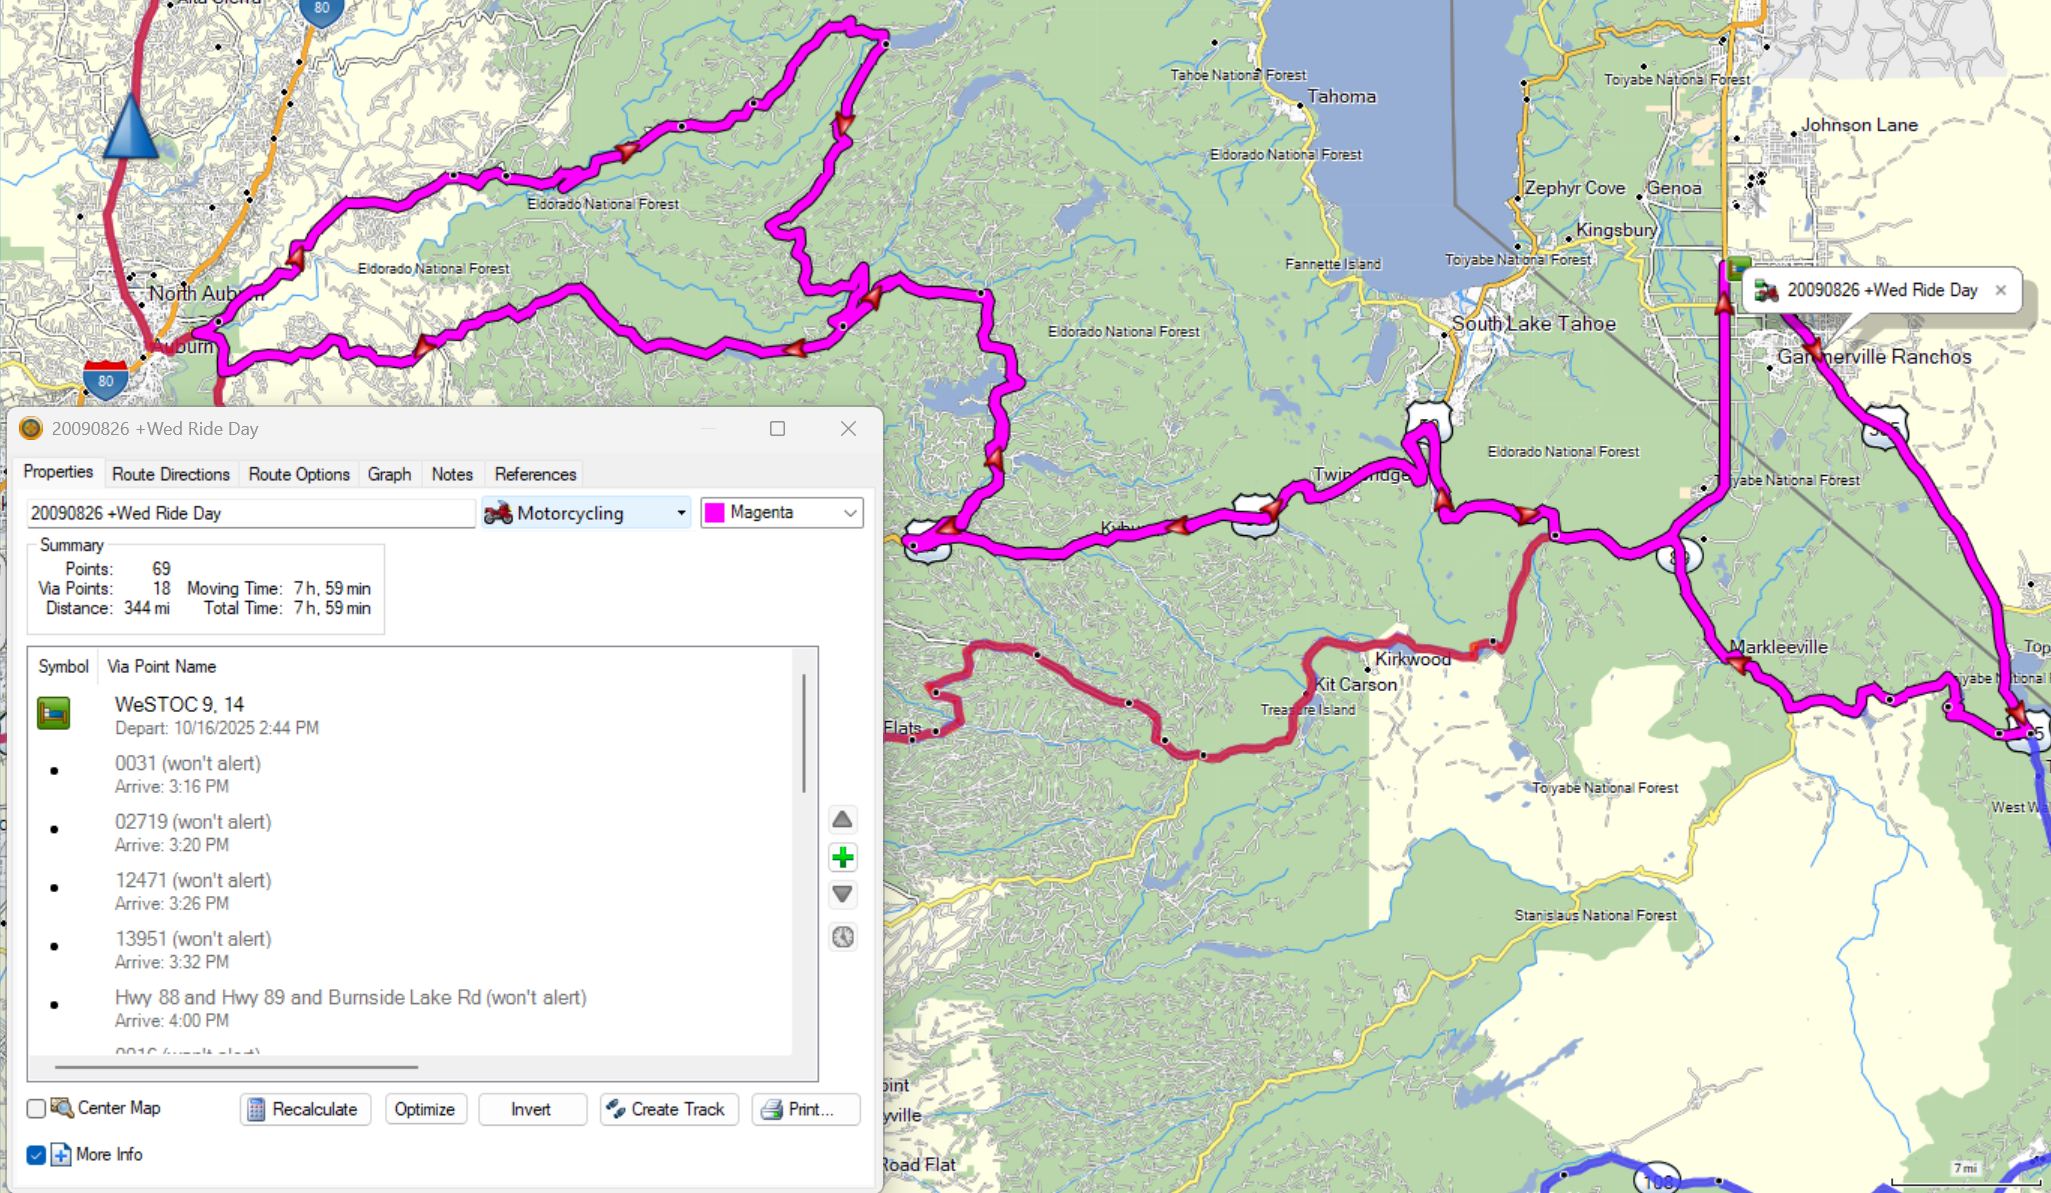Open the clock timing icon button
2051x1193 pixels.
click(x=842, y=937)
